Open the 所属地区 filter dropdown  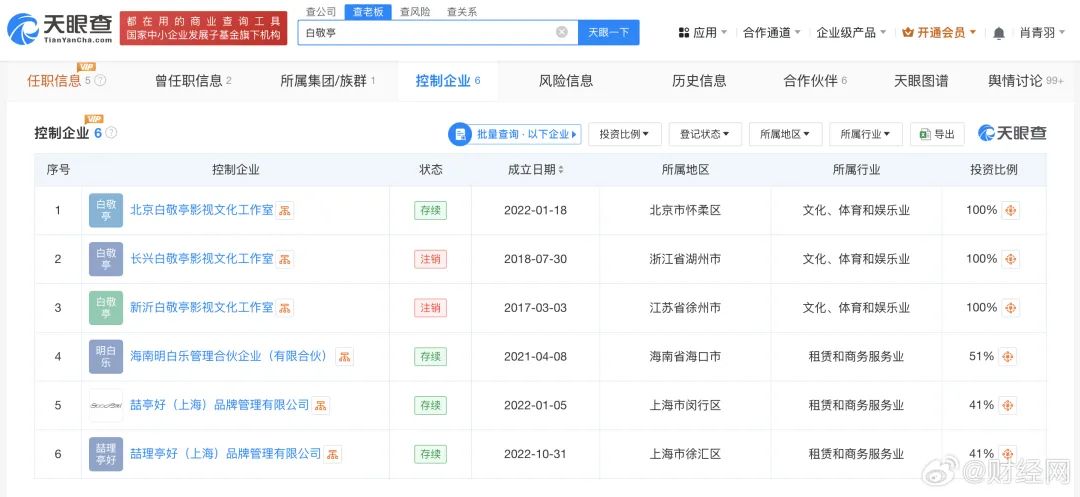click(x=785, y=134)
